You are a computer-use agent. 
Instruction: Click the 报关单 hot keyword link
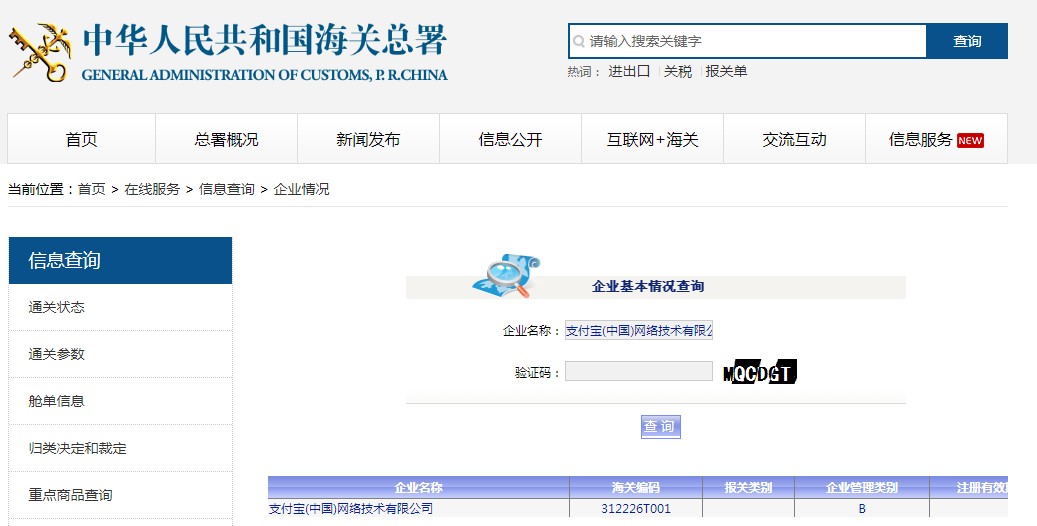pos(726,71)
